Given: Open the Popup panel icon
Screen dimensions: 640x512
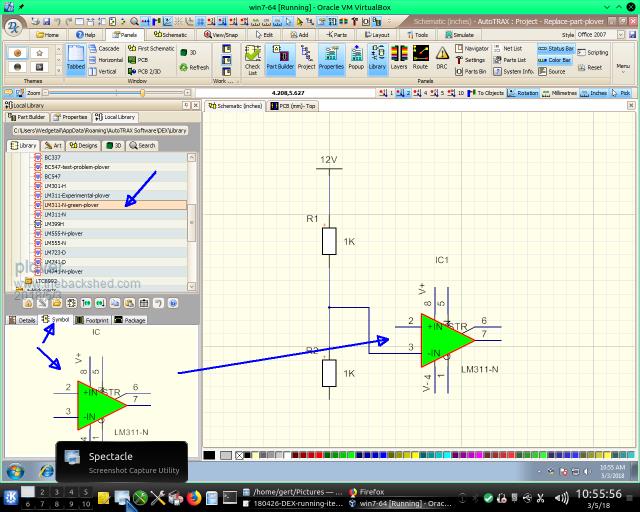Looking at the screenshot, I should [355, 58].
